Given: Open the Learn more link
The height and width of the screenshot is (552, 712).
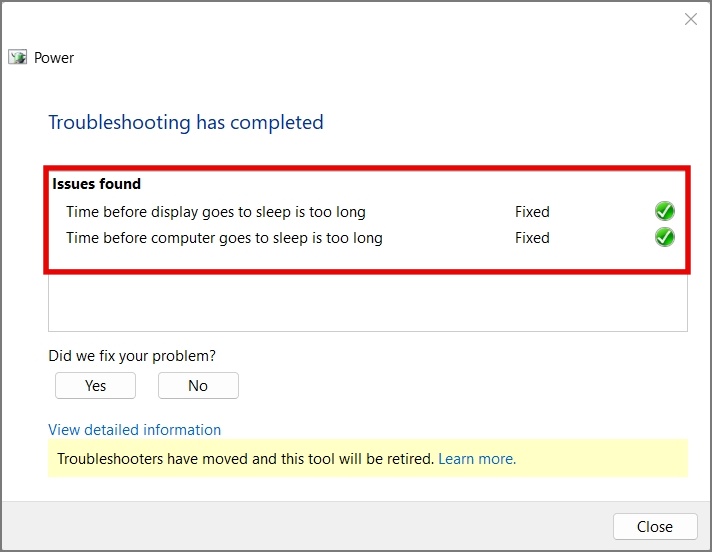Looking at the screenshot, I should [x=477, y=459].
